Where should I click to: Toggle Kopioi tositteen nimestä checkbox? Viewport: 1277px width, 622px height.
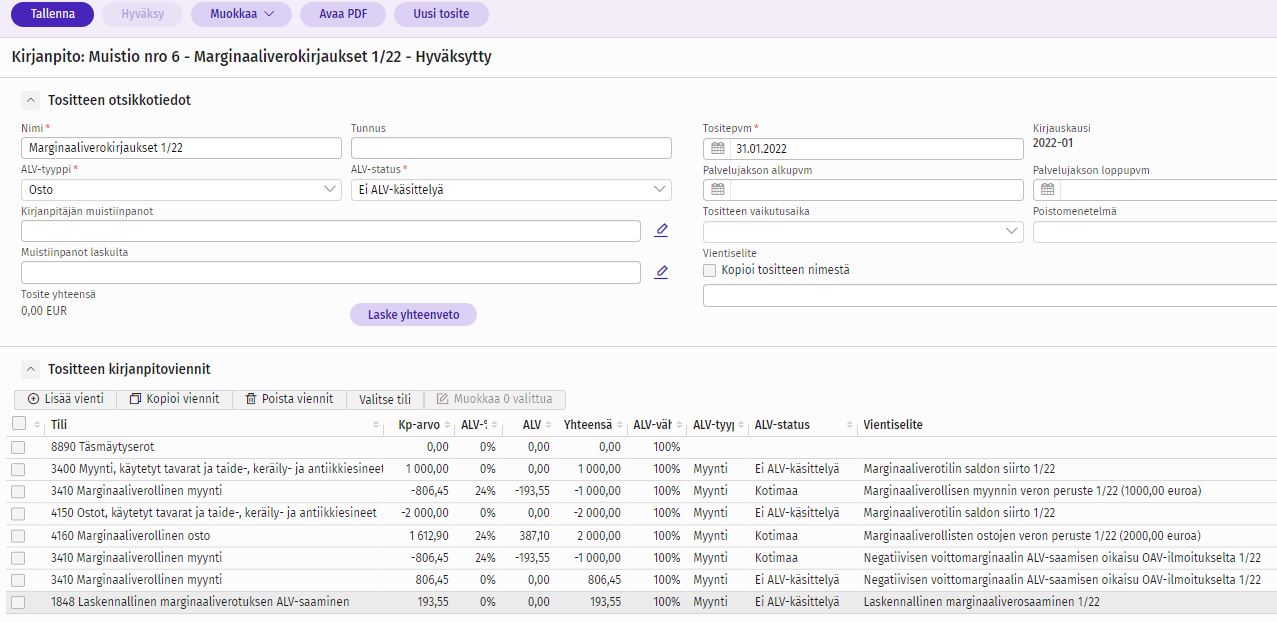(x=710, y=270)
